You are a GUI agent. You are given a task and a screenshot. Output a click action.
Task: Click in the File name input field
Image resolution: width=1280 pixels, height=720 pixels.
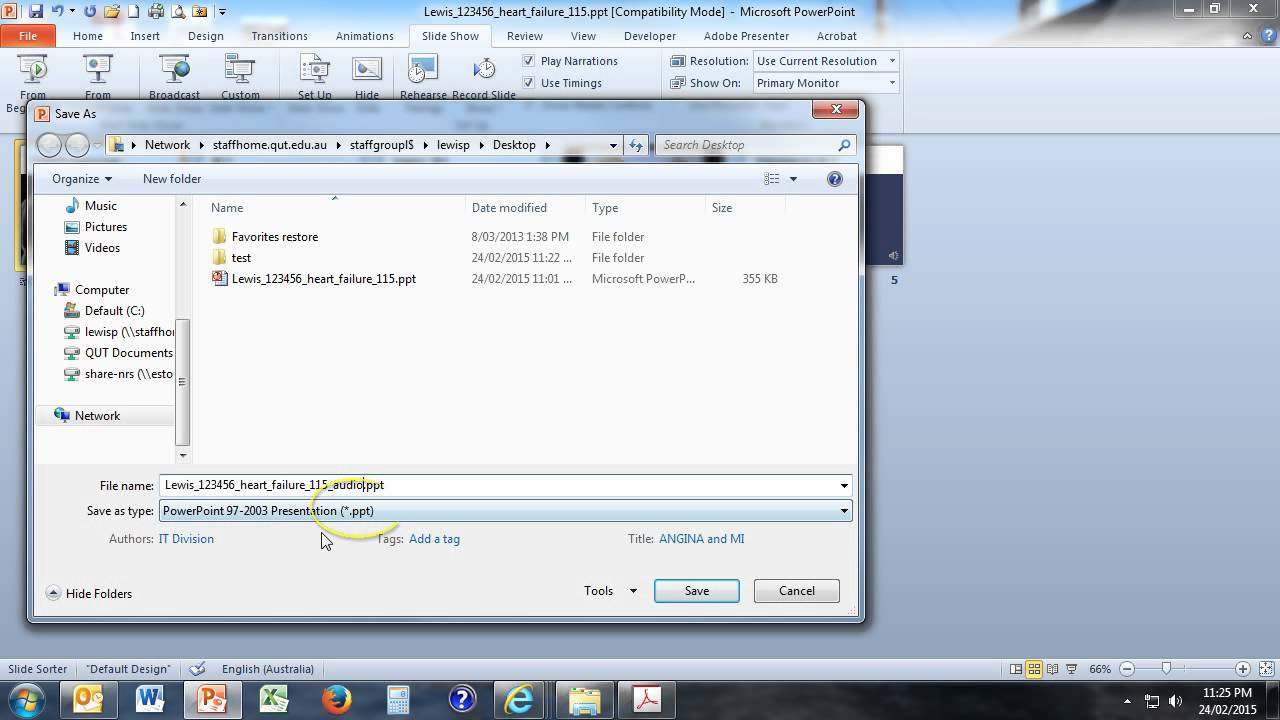point(498,486)
